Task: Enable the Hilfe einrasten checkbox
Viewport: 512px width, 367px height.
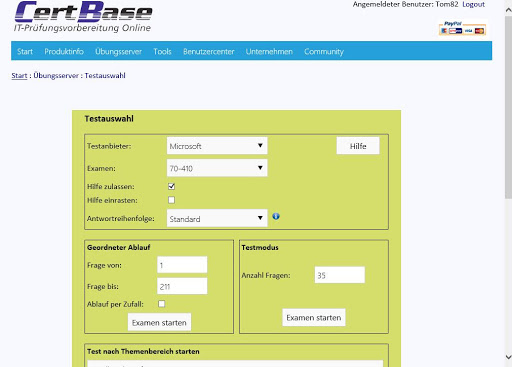Action: (x=171, y=200)
